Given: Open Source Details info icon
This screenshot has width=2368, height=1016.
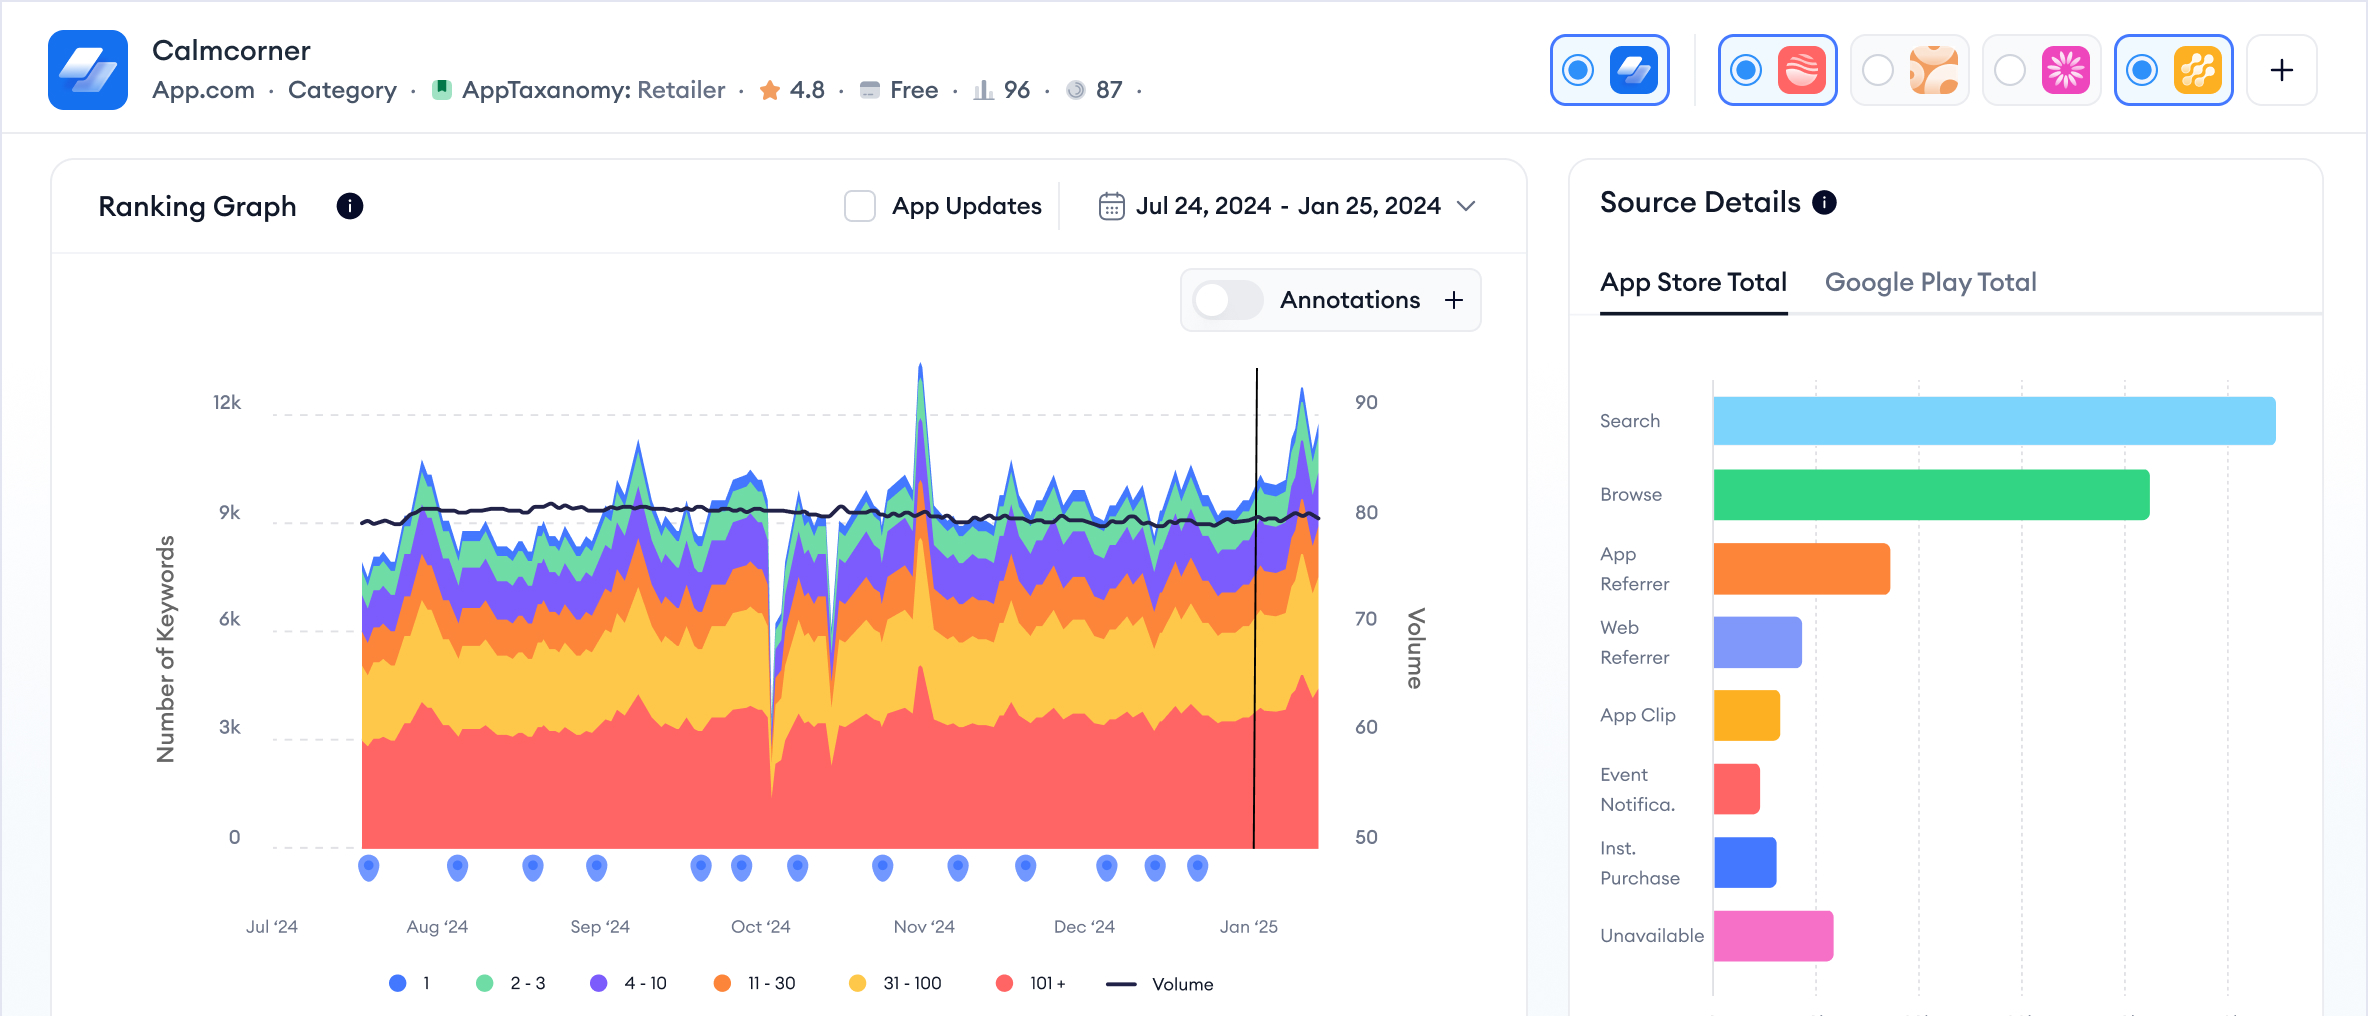Looking at the screenshot, I should pos(1825,203).
